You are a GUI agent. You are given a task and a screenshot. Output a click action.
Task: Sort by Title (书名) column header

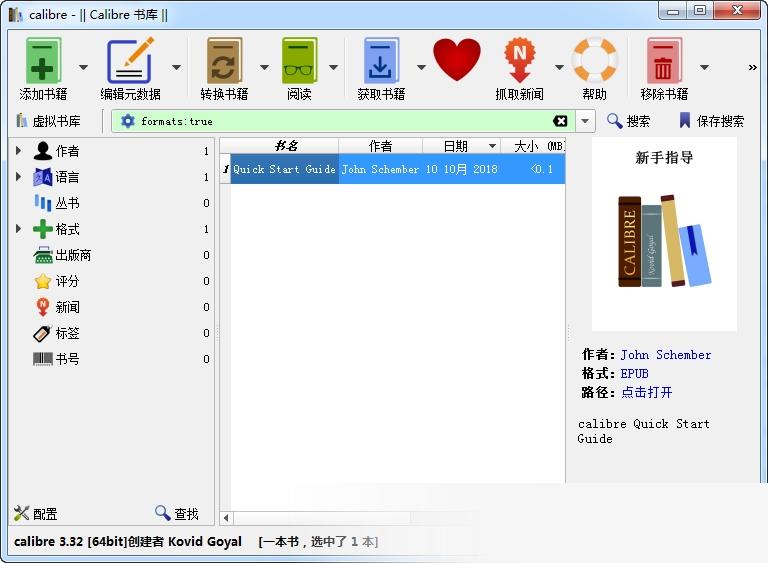pos(285,146)
